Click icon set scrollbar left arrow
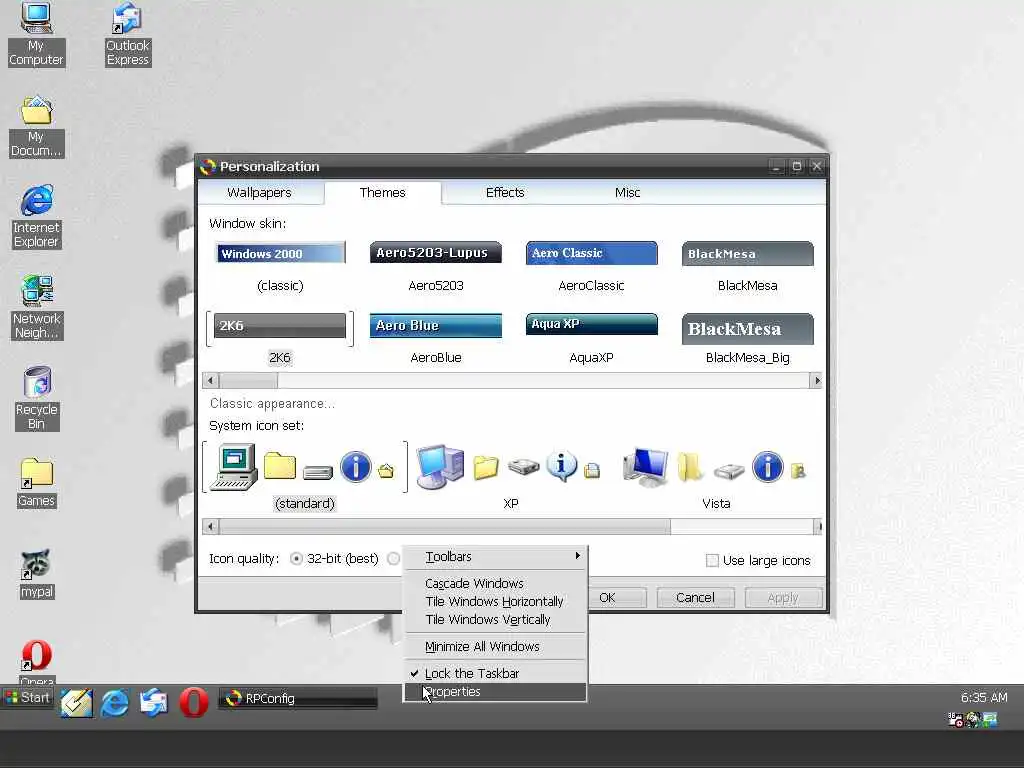 [x=210, y=526]
